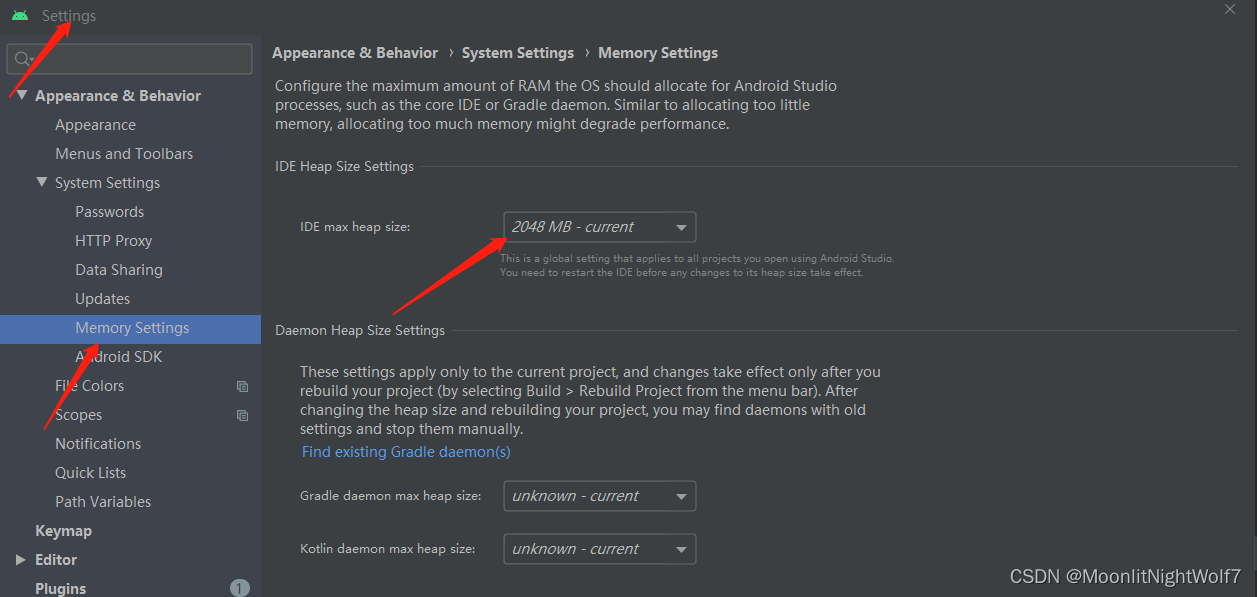Click the Daemon Heap Size Settings heading
The height and width of the screenshot is (597, 1257).
(x=360, y=331)
